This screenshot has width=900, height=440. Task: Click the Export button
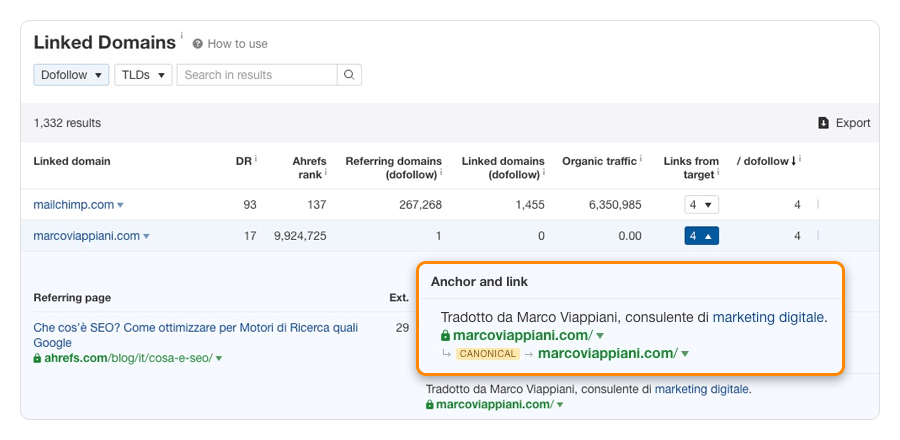[x=844, y=123]
